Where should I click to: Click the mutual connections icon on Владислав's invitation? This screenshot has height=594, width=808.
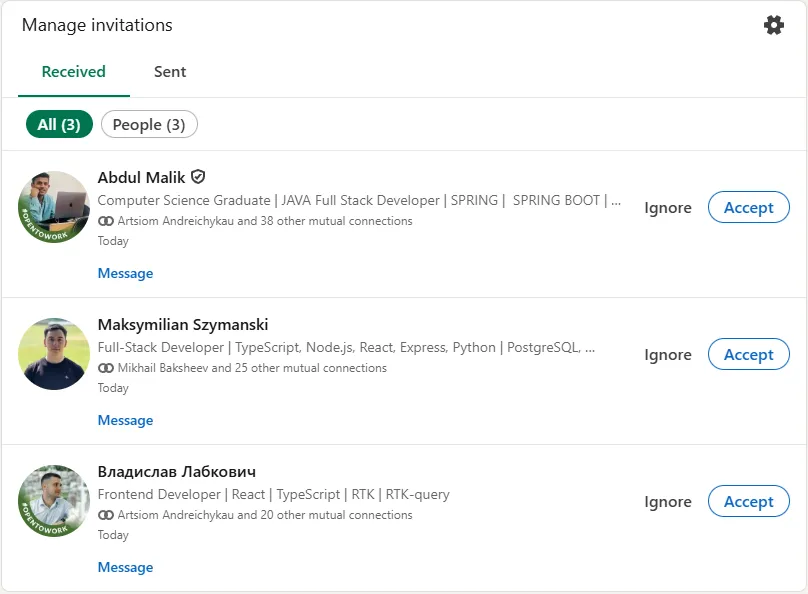[x=104, y=515]
